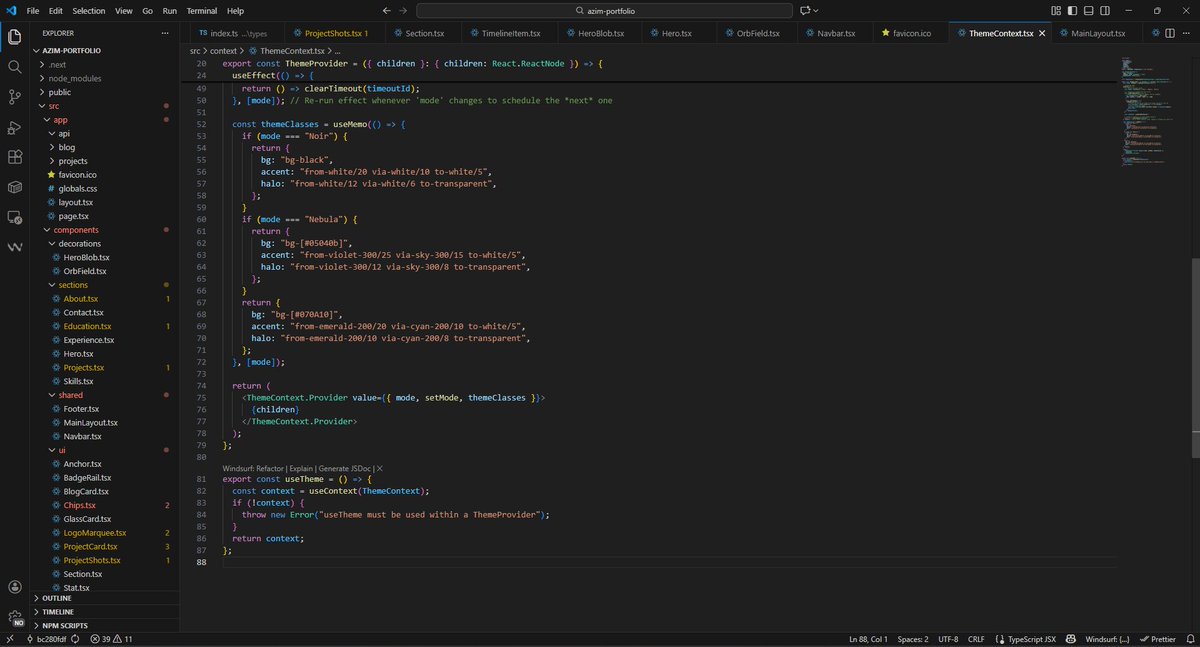
Task: Open the File menu
Action: [33, 10]
